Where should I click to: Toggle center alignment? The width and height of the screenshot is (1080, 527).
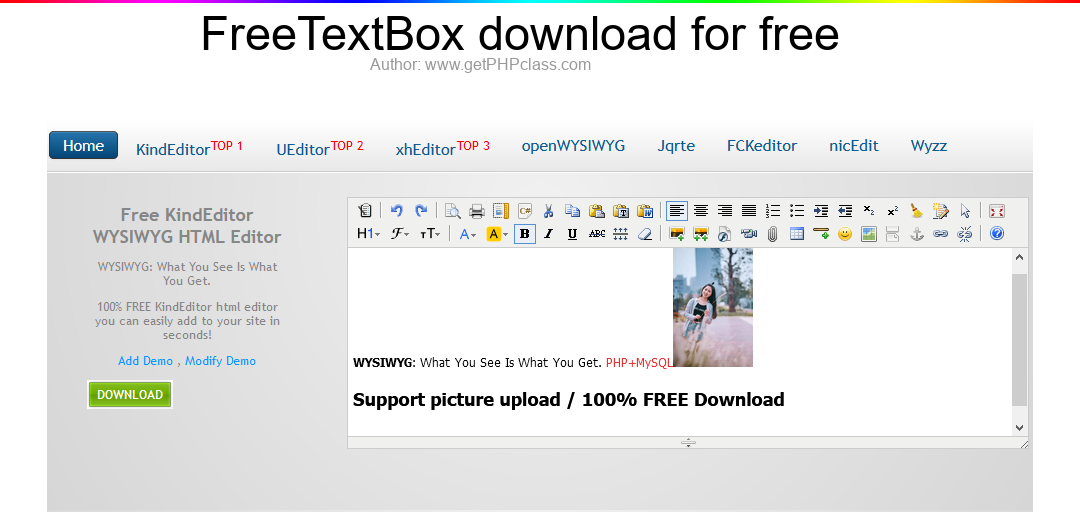(x=701, y=211)
